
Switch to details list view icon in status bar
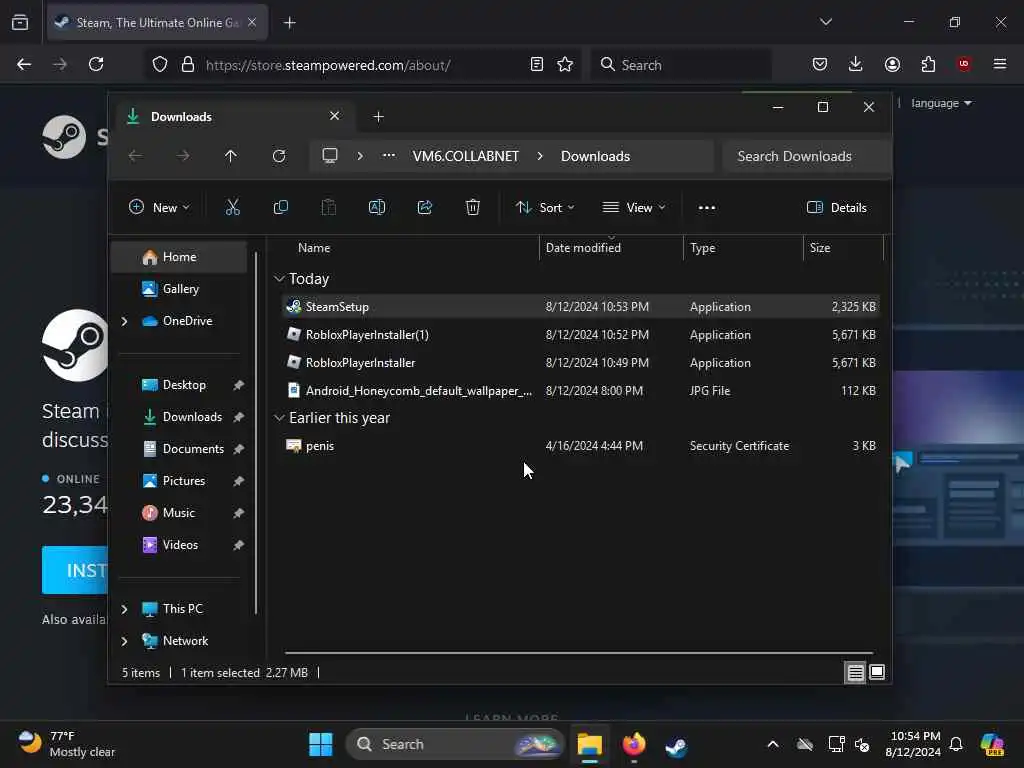855,672
